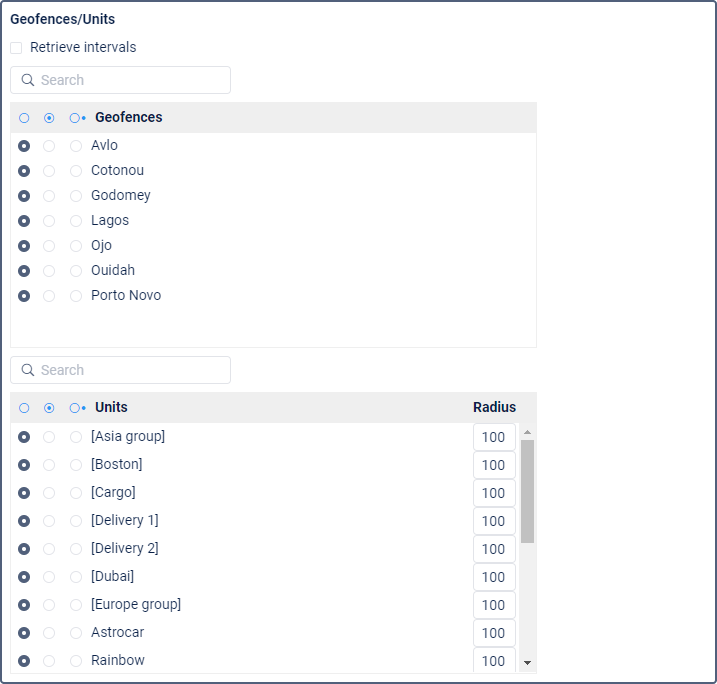
Task: Click the Geofences search field
Action: pos(121,80)
